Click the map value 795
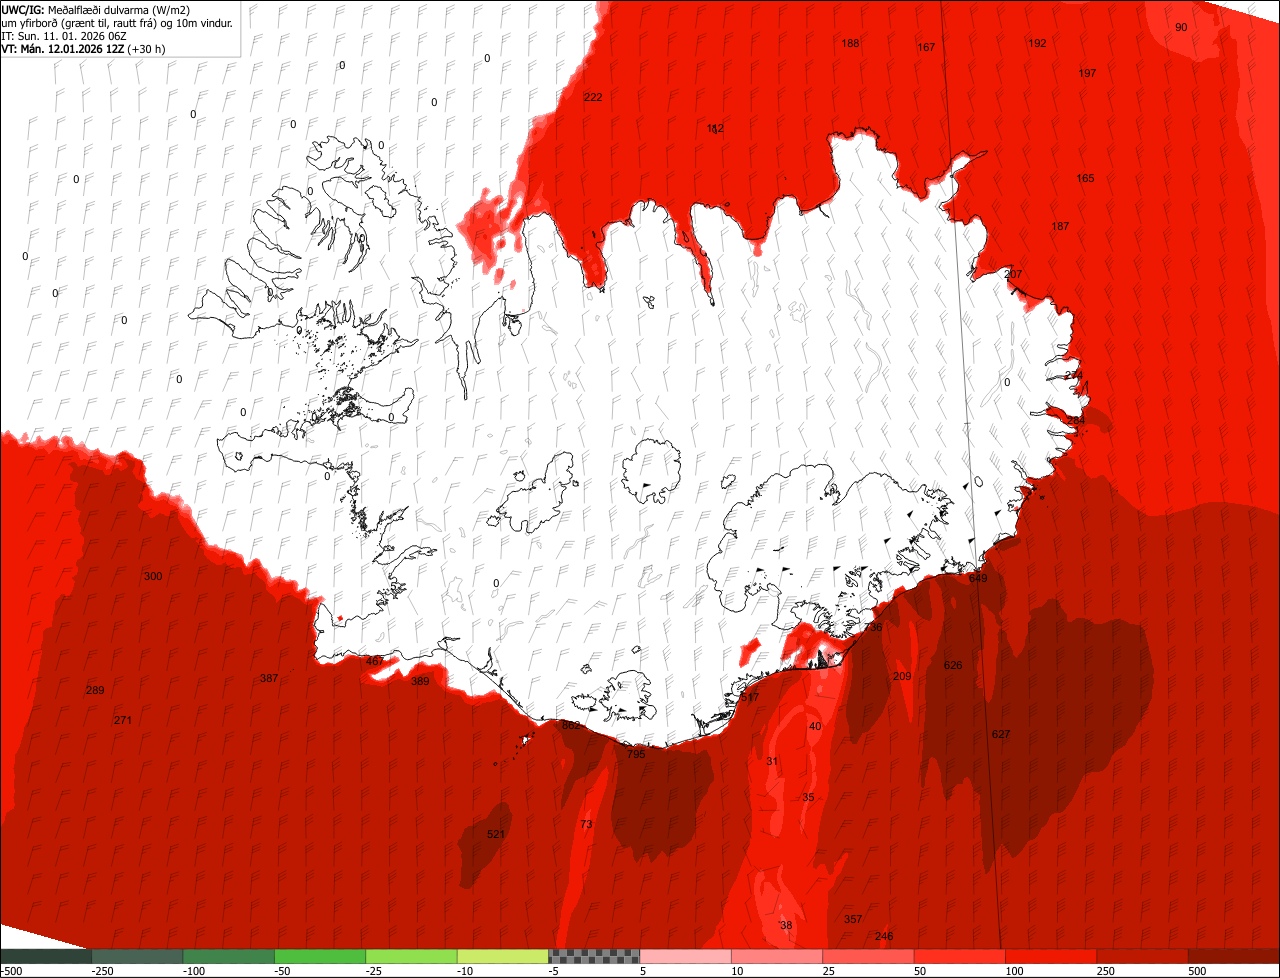The height and width of the screenshot is (978, 1280). point(636,754)
